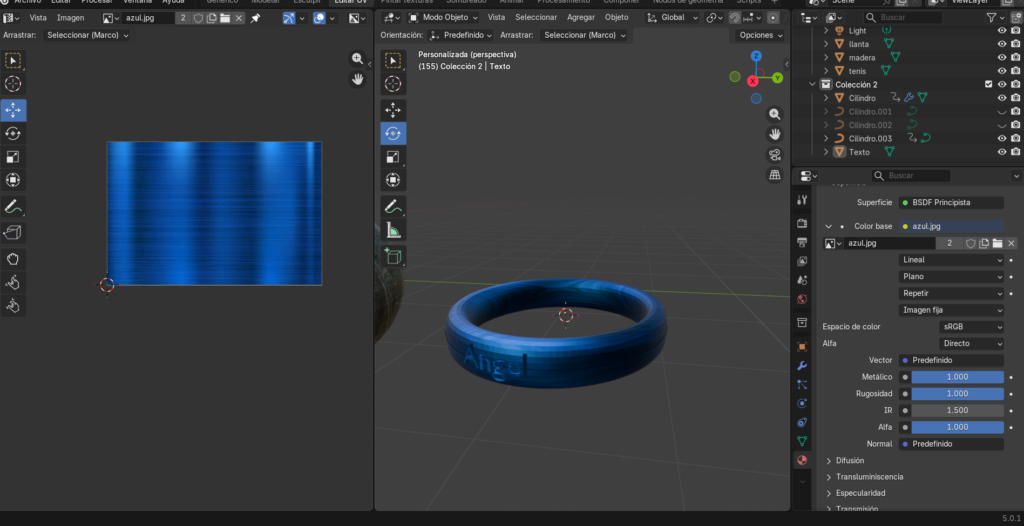Screen dimensions: 1024x526
Task: Open the sRGB color space dropdown
Action: 971,327
